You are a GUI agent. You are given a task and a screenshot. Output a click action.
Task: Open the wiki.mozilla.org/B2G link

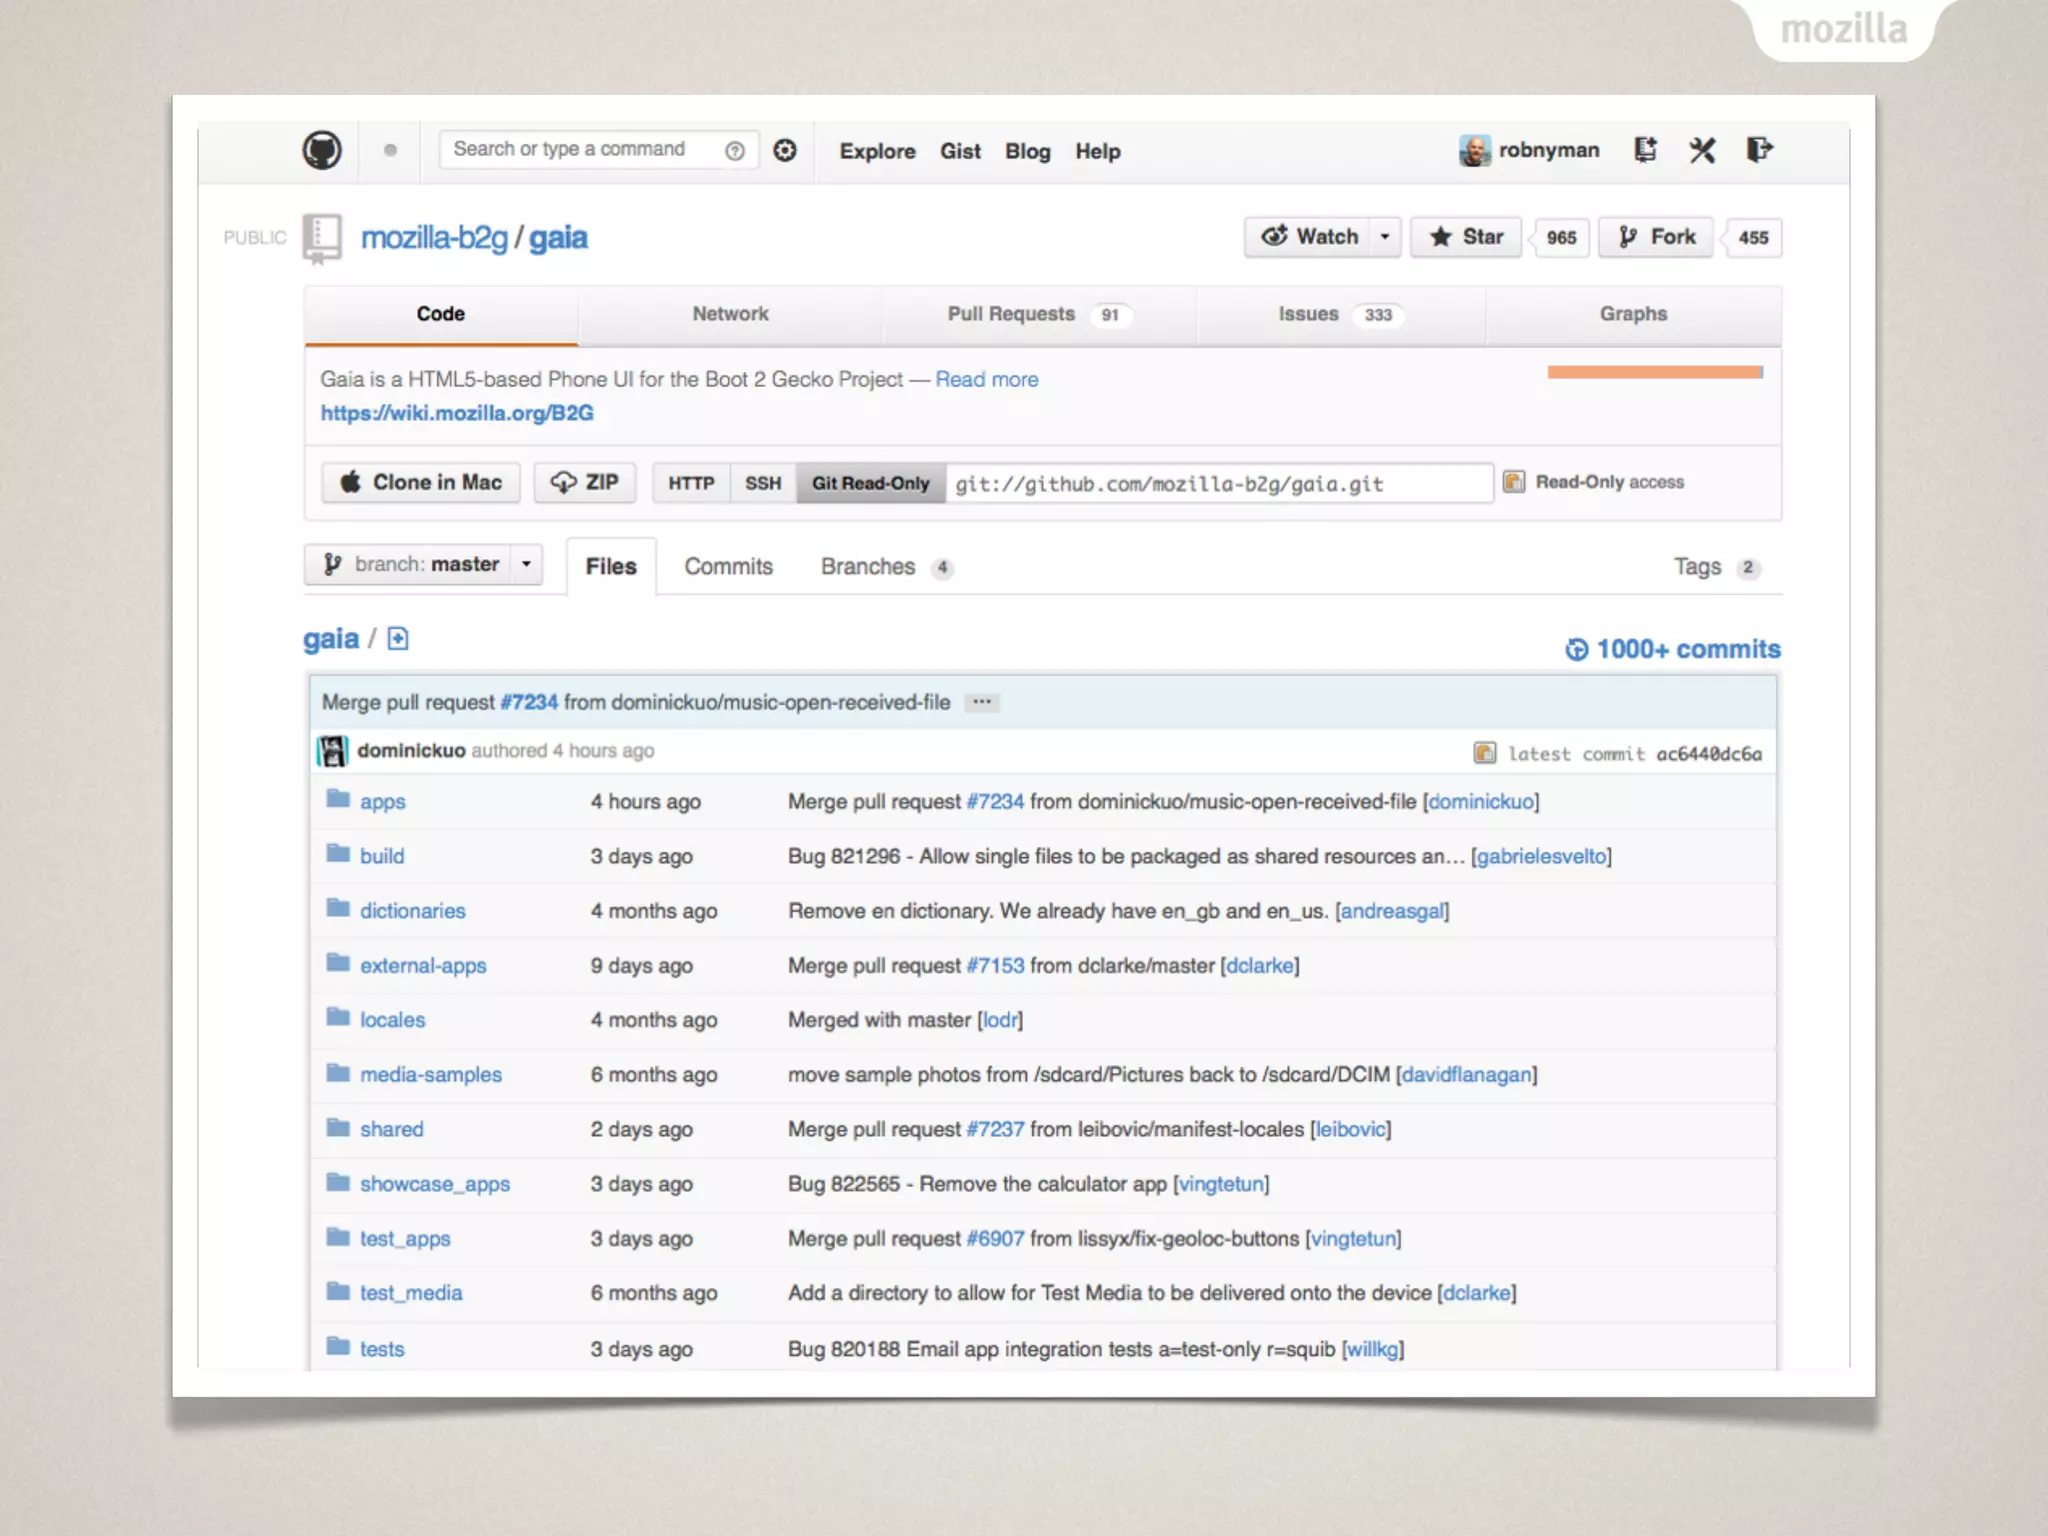(x=457, y=413)
